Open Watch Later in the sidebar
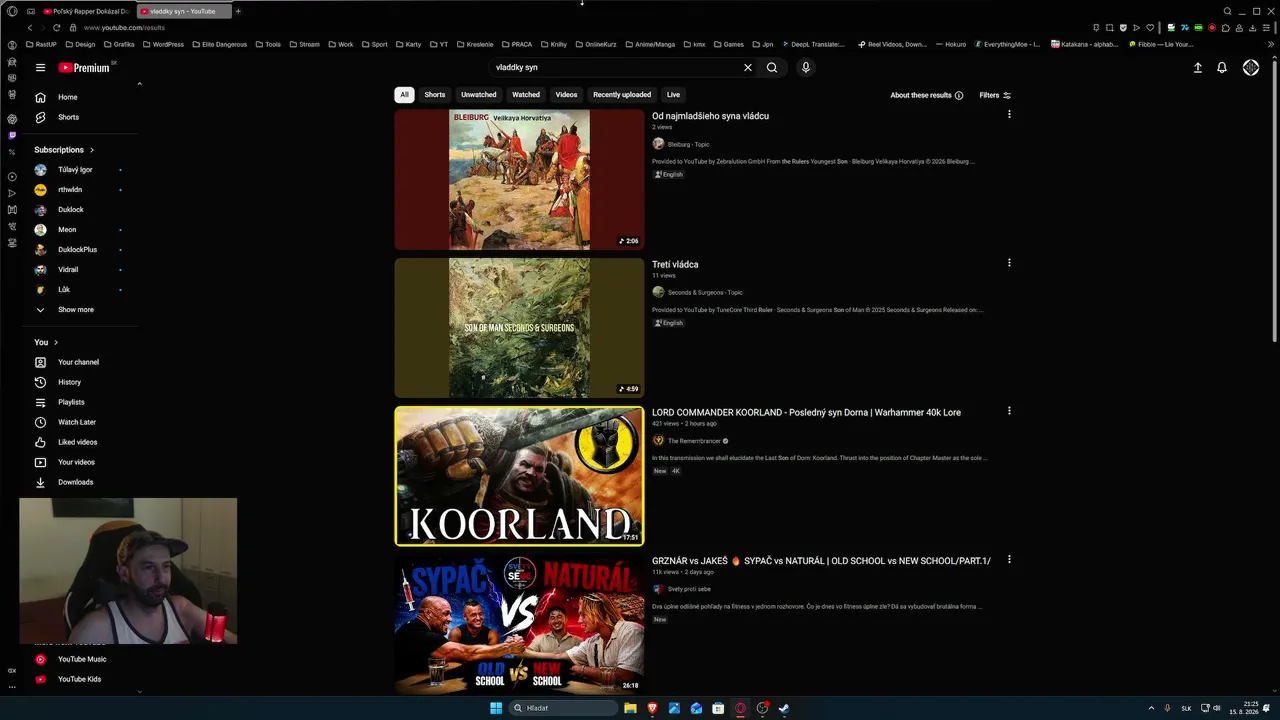Viewport: 1280px width, 720px height. pos(76,422)
